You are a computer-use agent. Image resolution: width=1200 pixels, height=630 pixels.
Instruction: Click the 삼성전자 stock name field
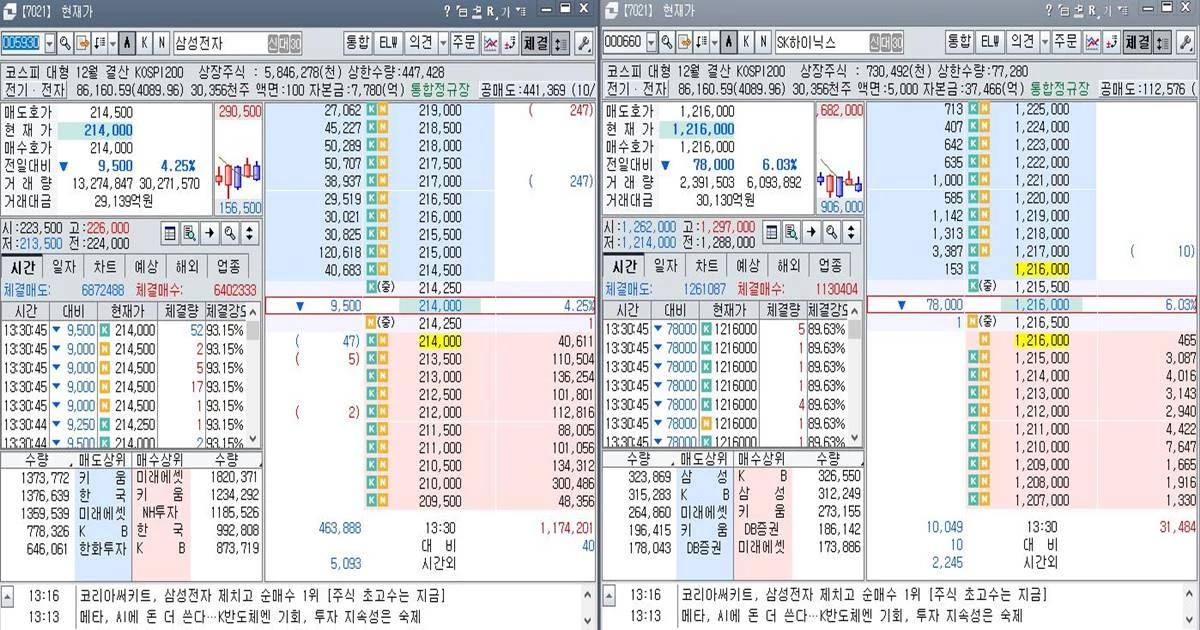pos(238,43)
